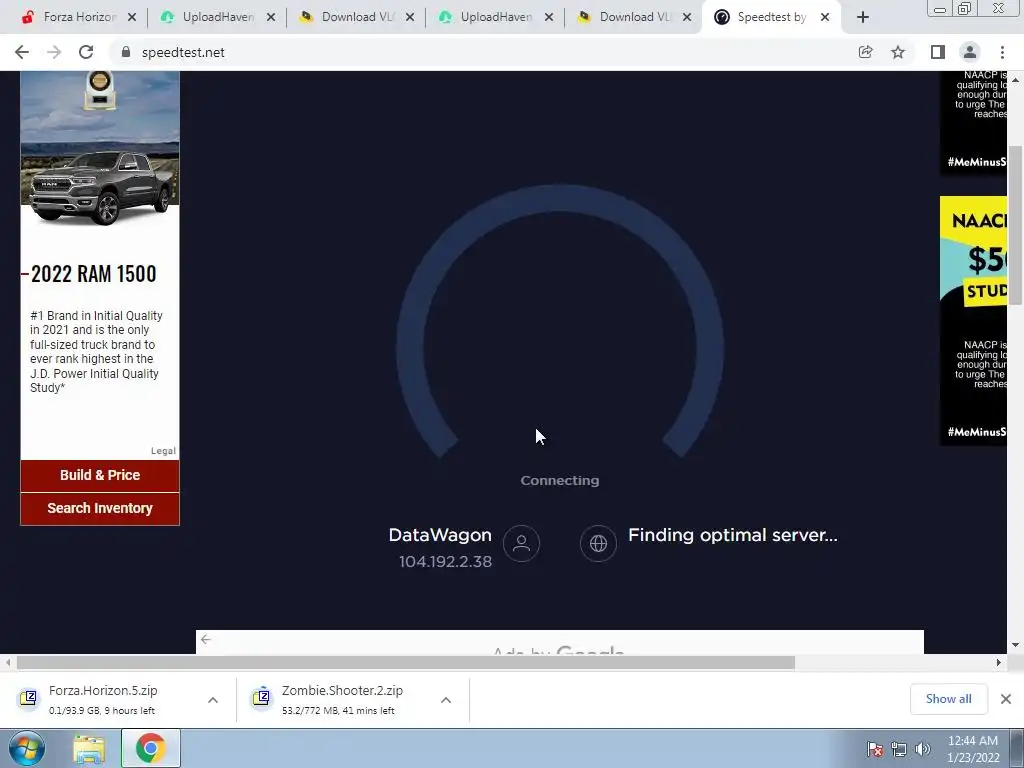
Task: Click the IP address 104.192.2.38
Action: point(445,562)
